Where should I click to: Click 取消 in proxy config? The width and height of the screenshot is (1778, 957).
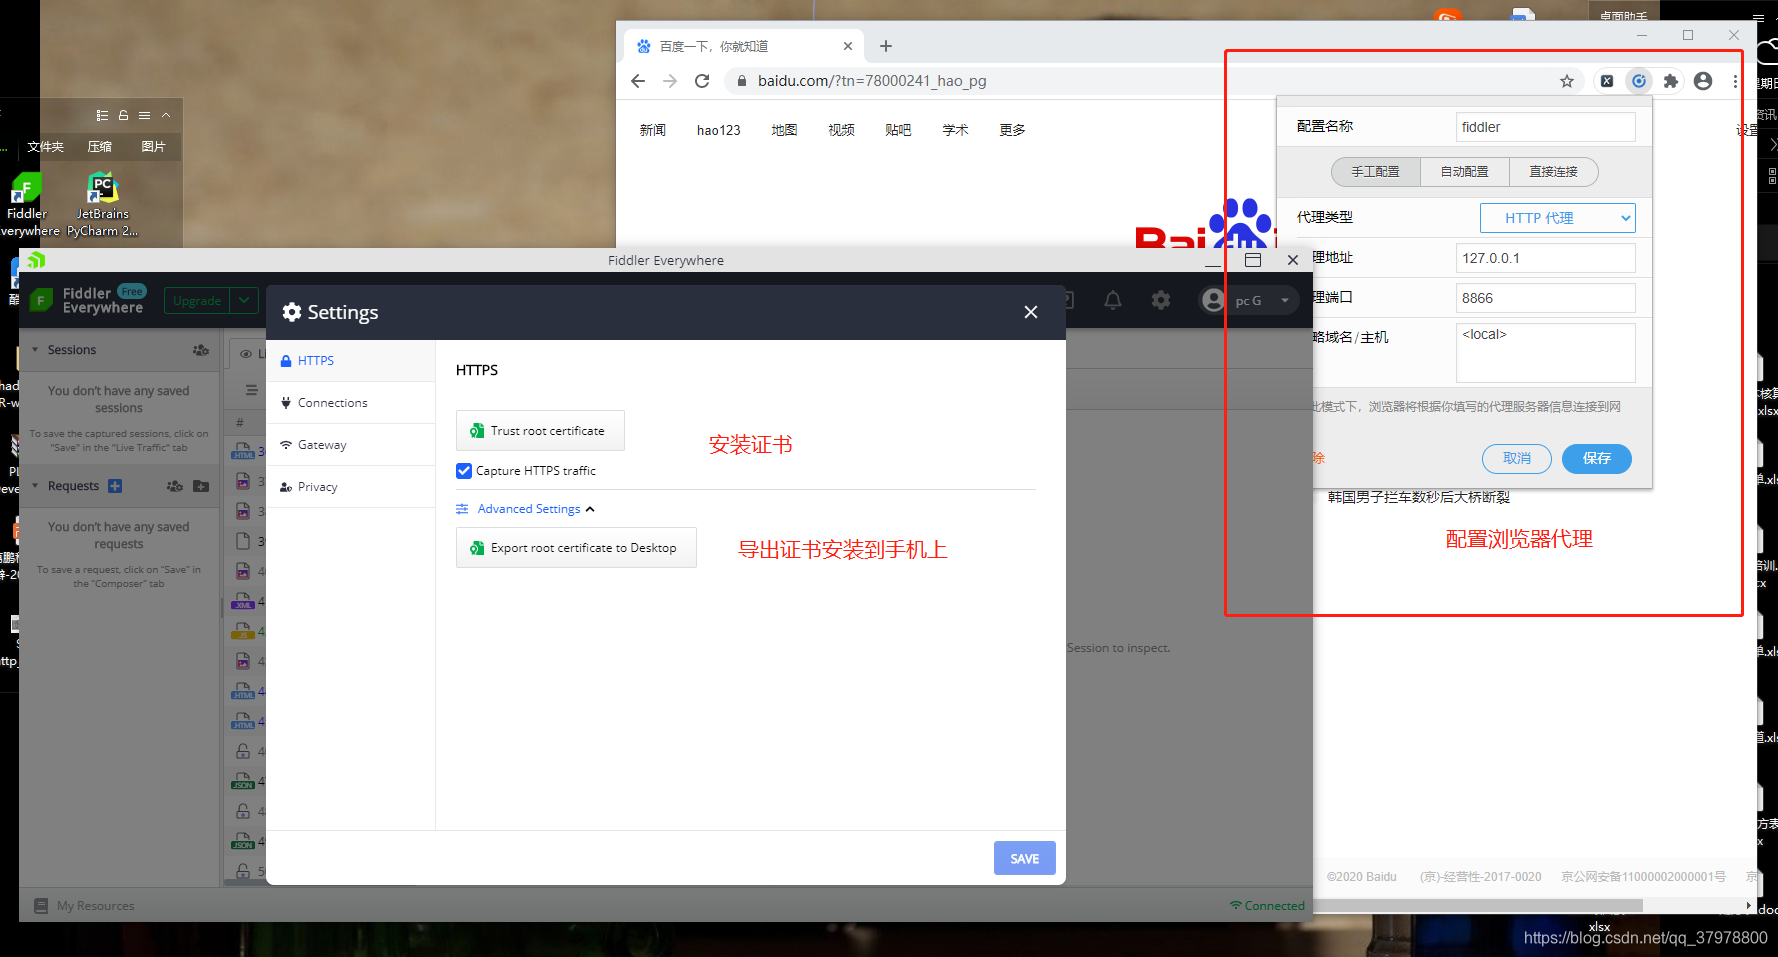point(1516,458)
